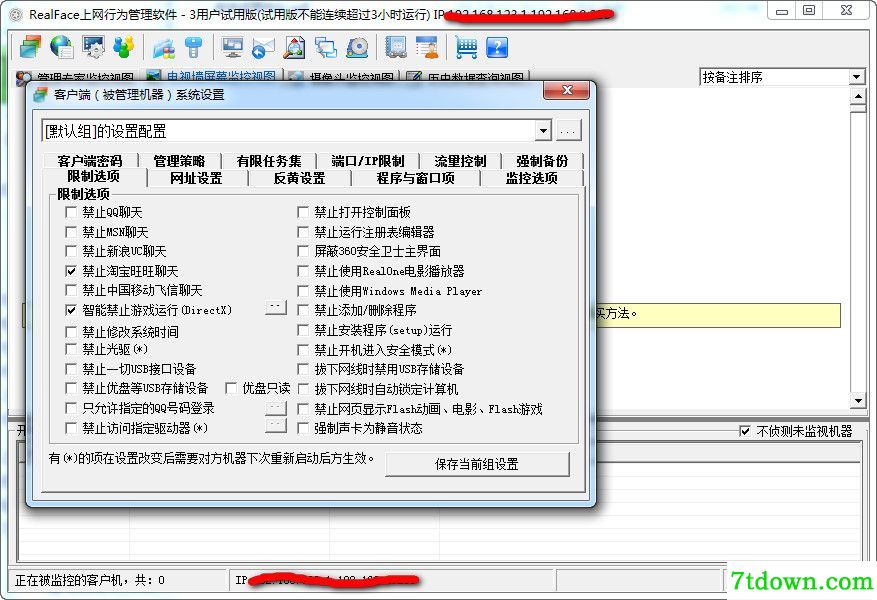Click the colorful user group icon
This screenshot has height=600, width=877.
click(x=124, y=47)
